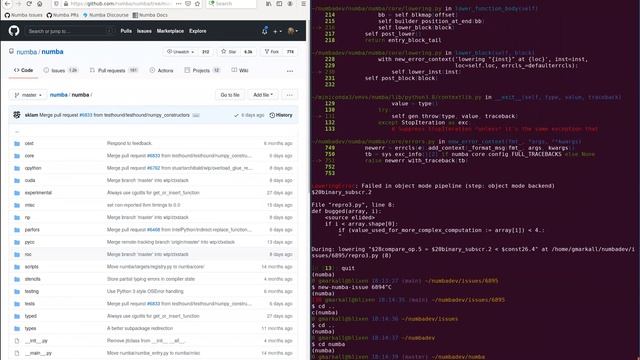640x360 pixels.
Task: Open the Numba Issues bookmark
Action: (x=24, y=15)
